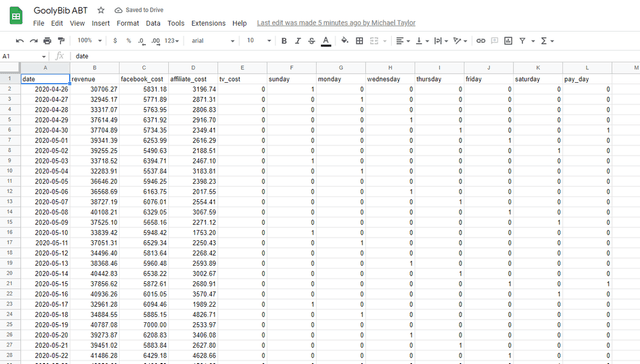The height and width of the screenshot is (364, 640).
Task: Click the GoolyBib ABT title field
Action: (60, 10)
